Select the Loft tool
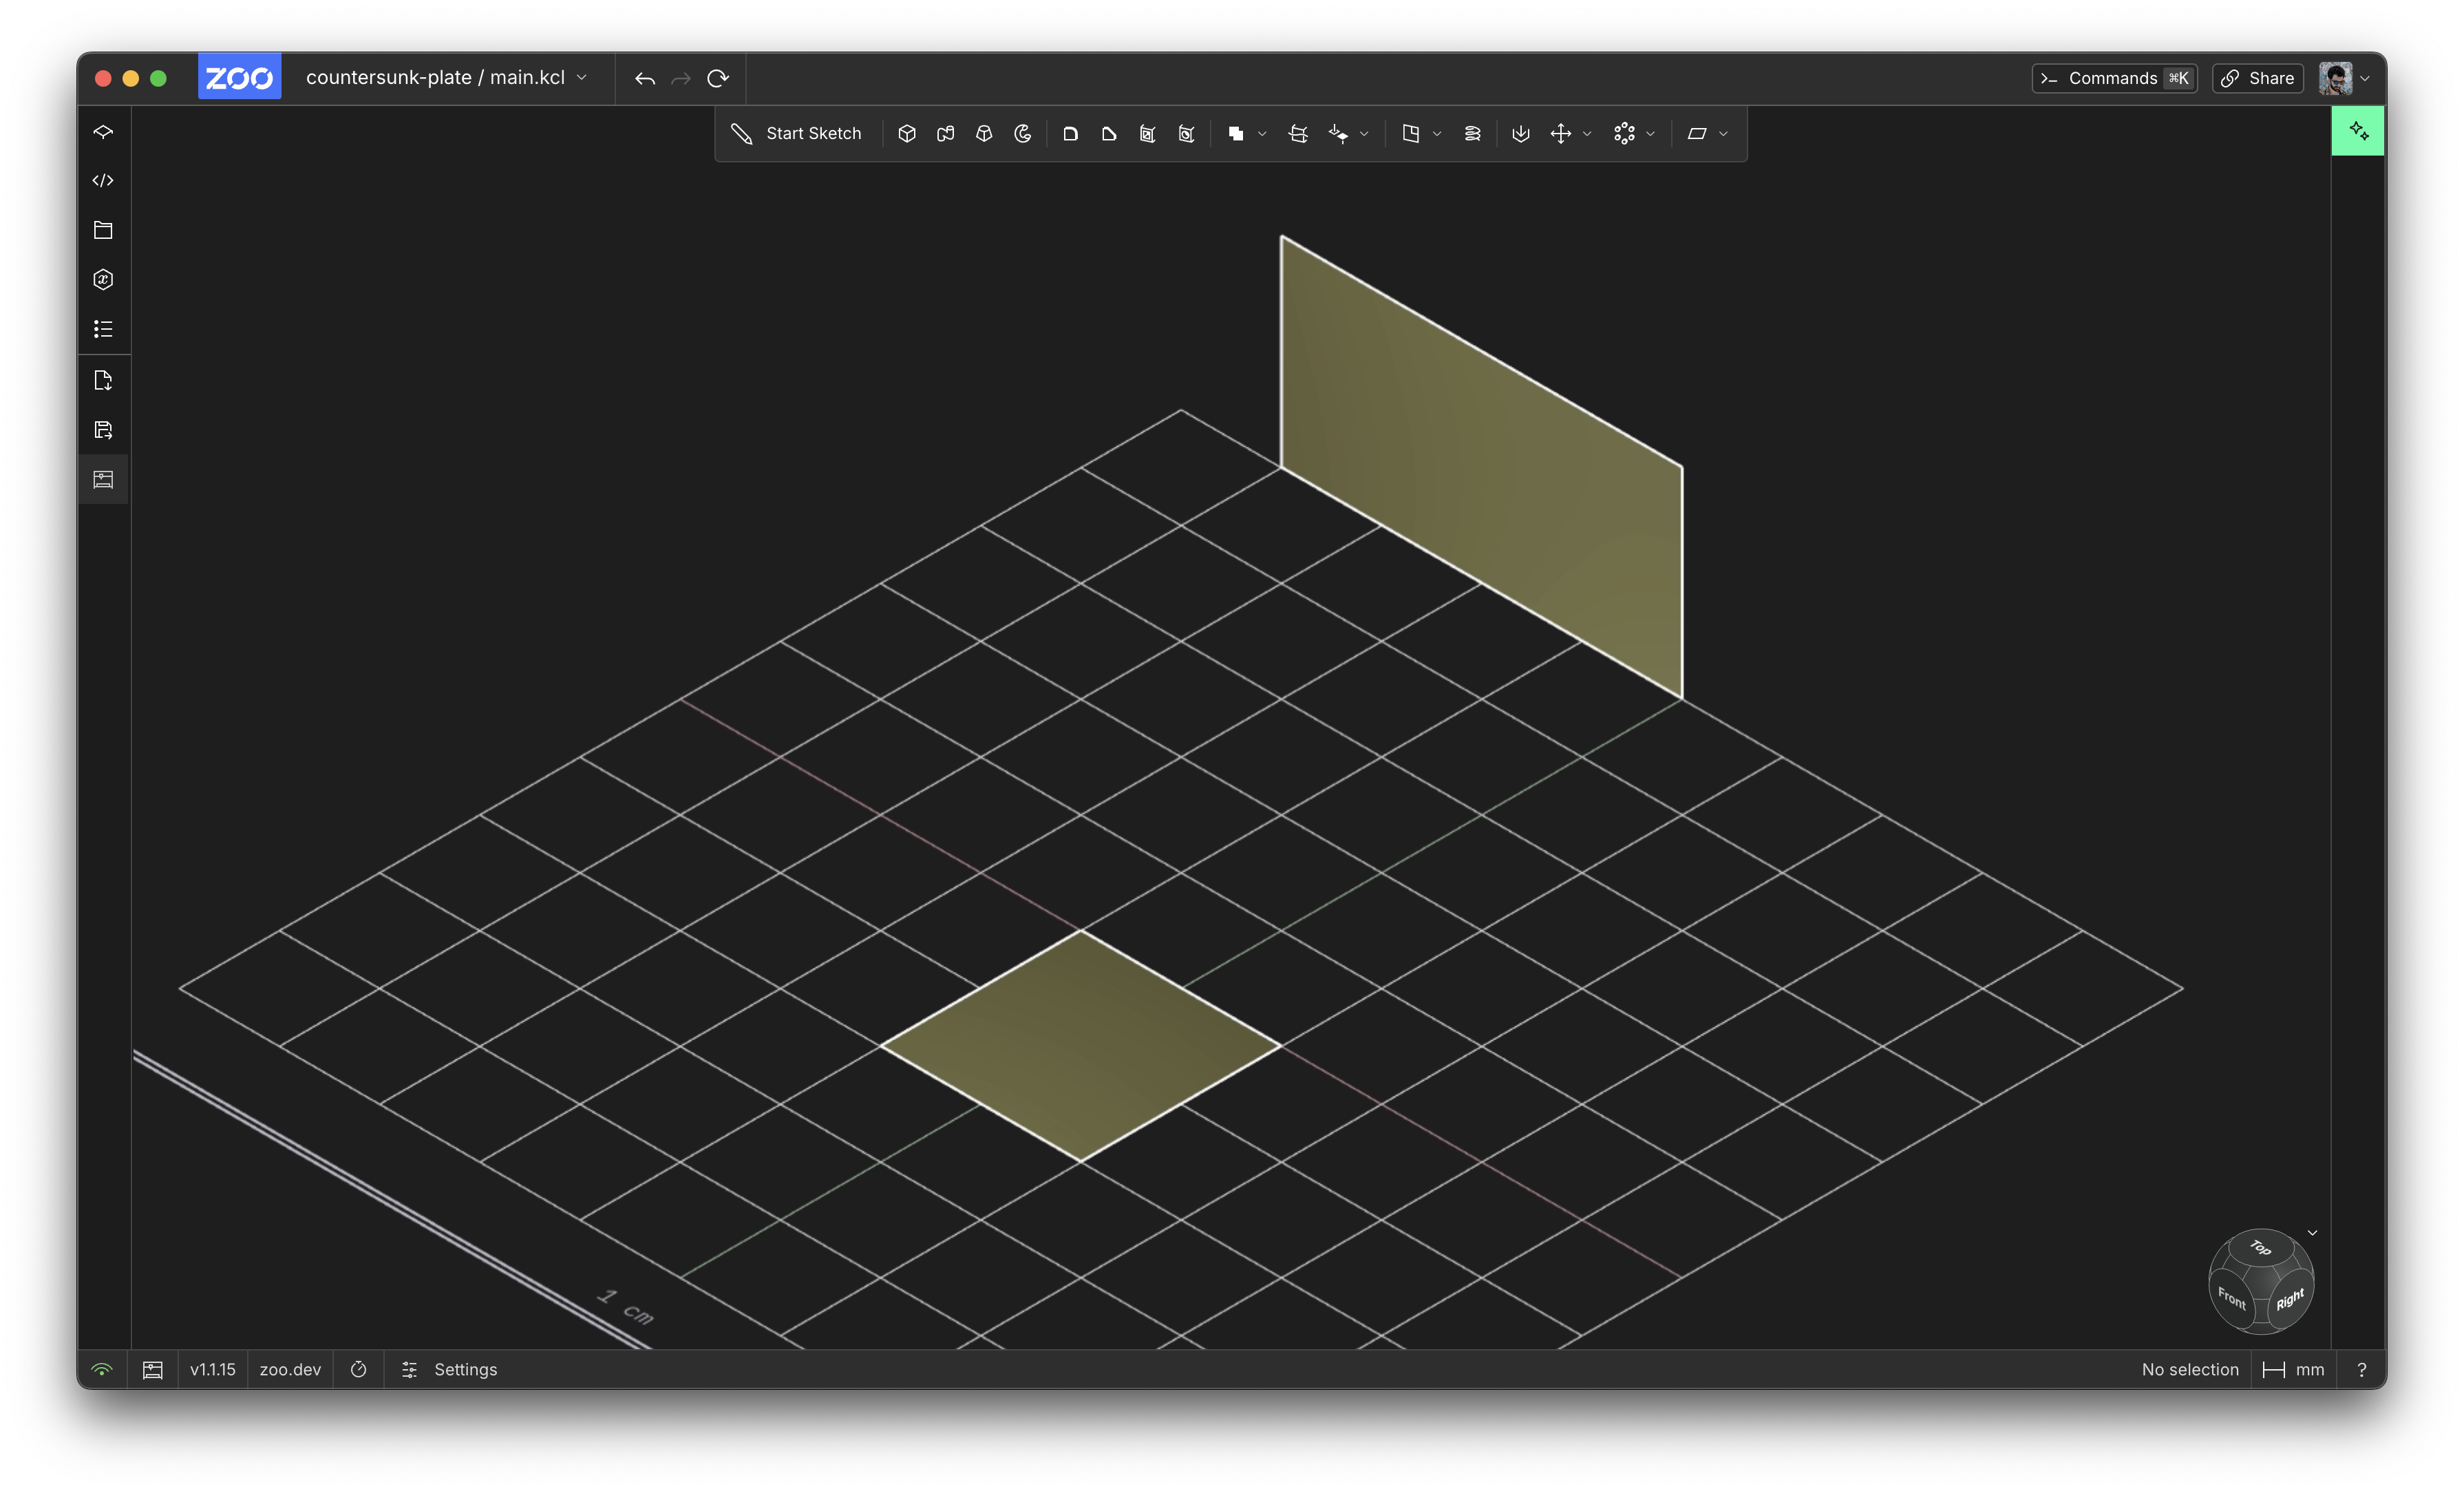2464x1491 pixels. [984, 133]
